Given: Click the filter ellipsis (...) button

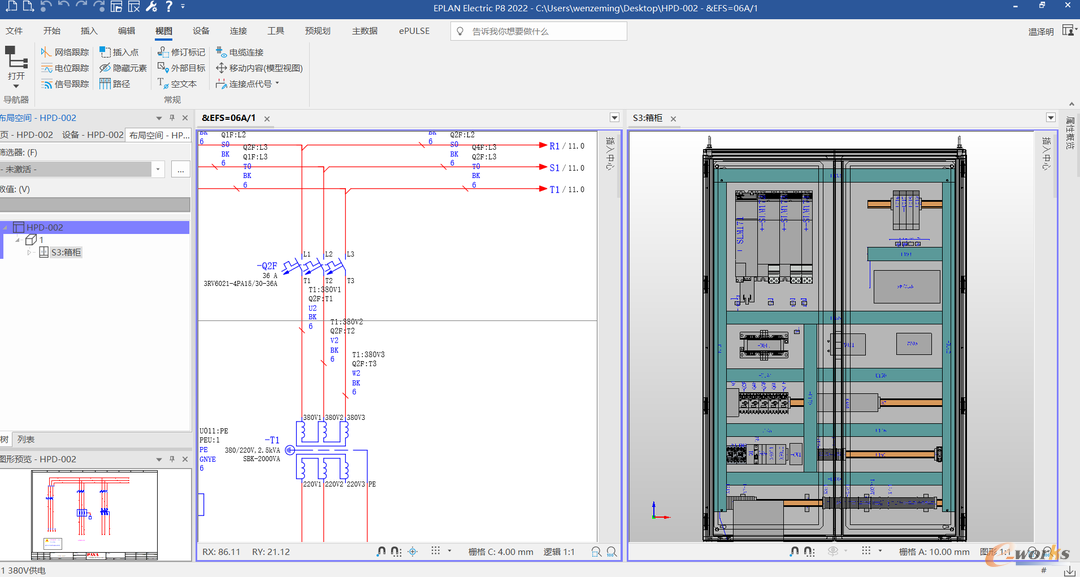Looking at the screenshot, I should click(180, 169).
